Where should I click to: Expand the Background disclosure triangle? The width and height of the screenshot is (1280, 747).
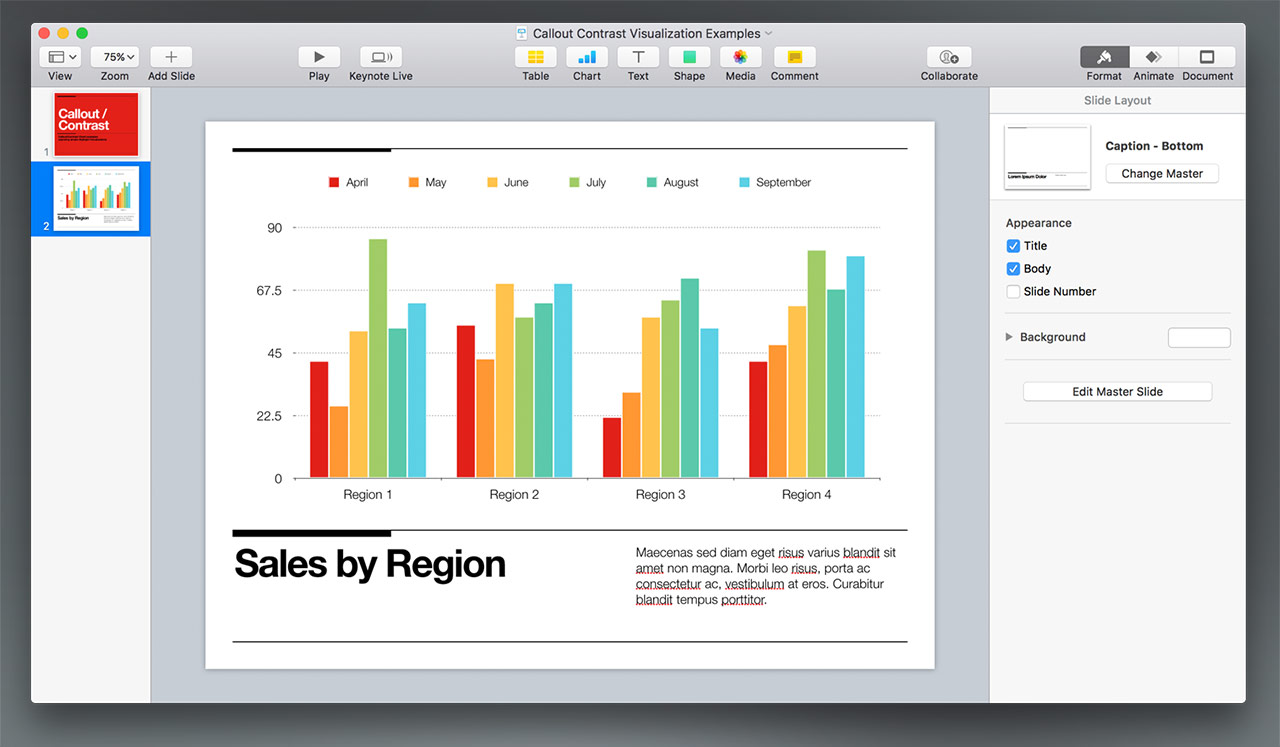[x=1009, y=337]
